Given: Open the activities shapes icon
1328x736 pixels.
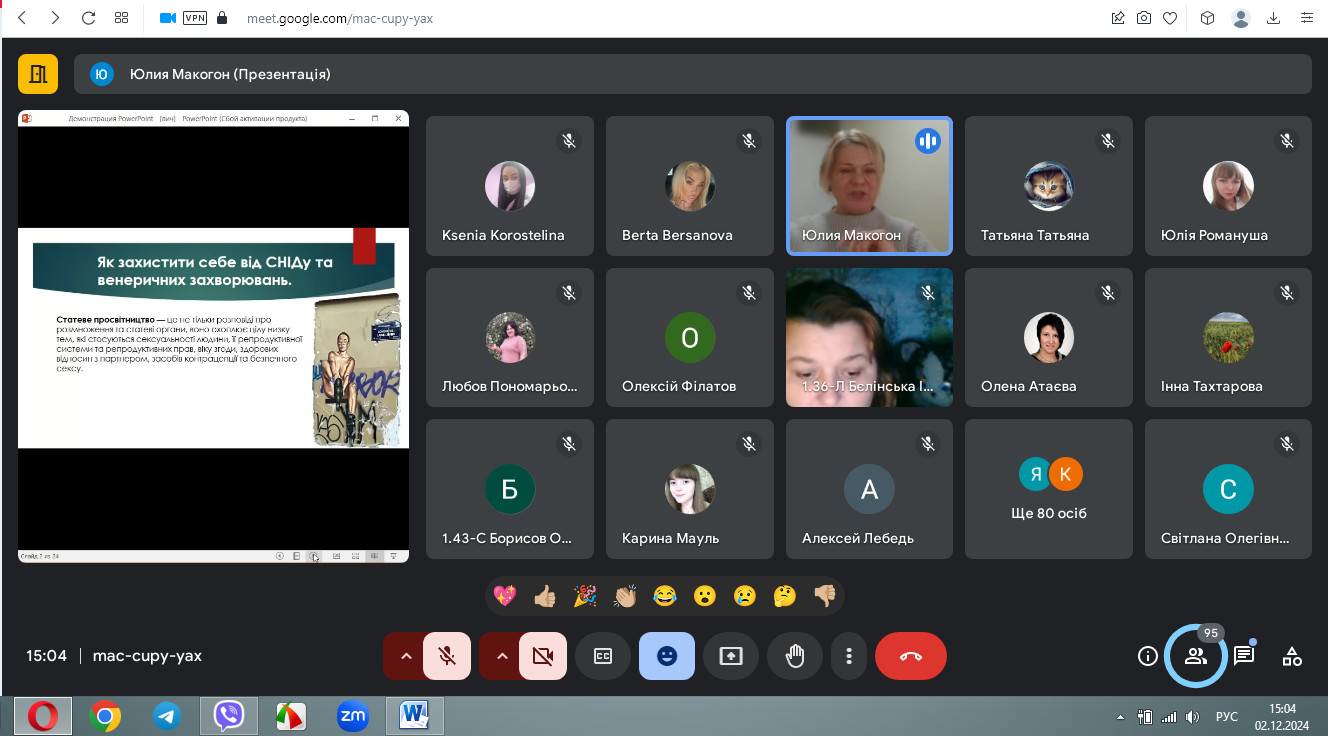Looking at the screenshot, I should [1292, 656].
